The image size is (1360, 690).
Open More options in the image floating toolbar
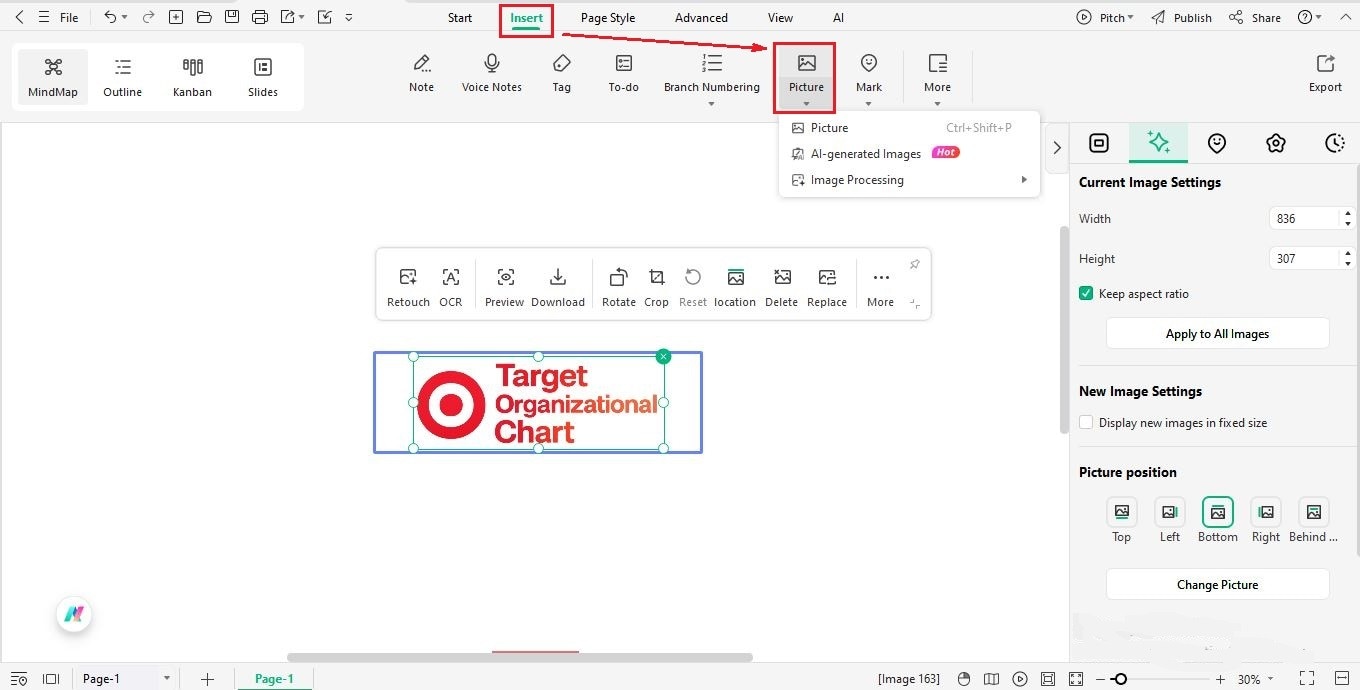881,287
